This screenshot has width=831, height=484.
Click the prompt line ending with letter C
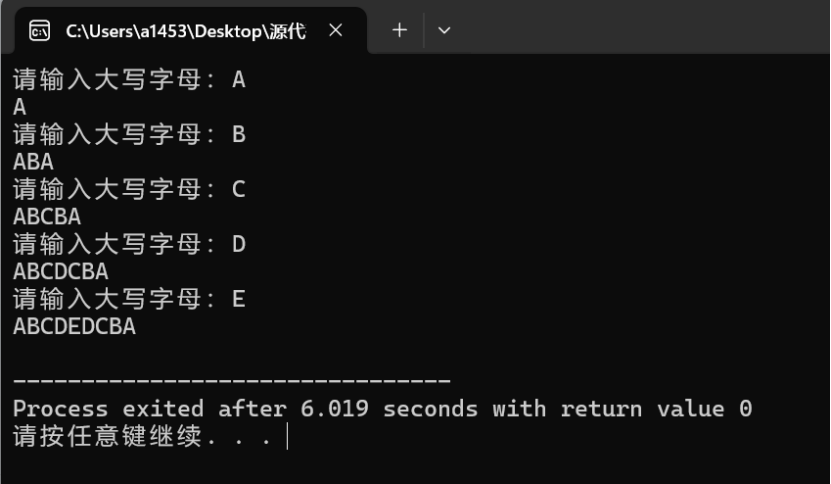(128, 189)
